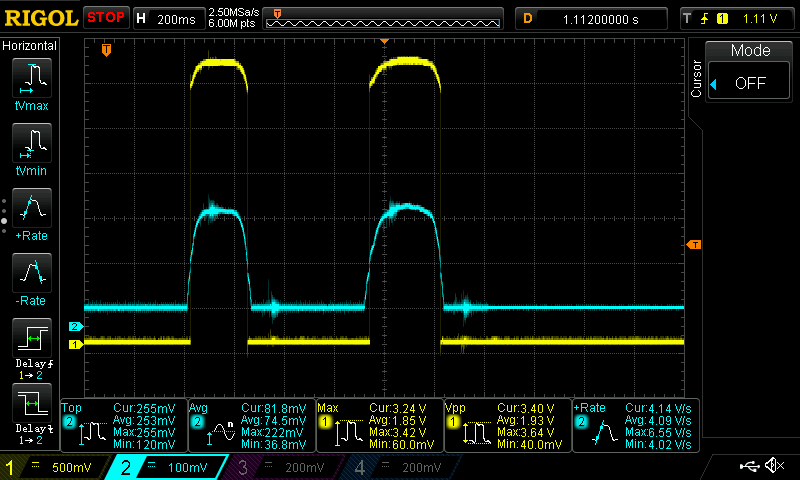Click the Mode menu label

[750, 50]
